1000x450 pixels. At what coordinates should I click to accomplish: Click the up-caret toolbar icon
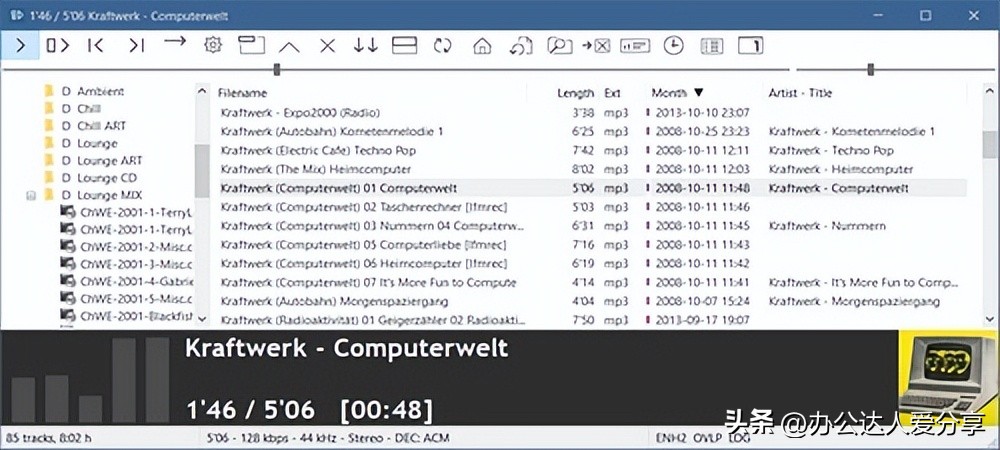pos(289,47)
